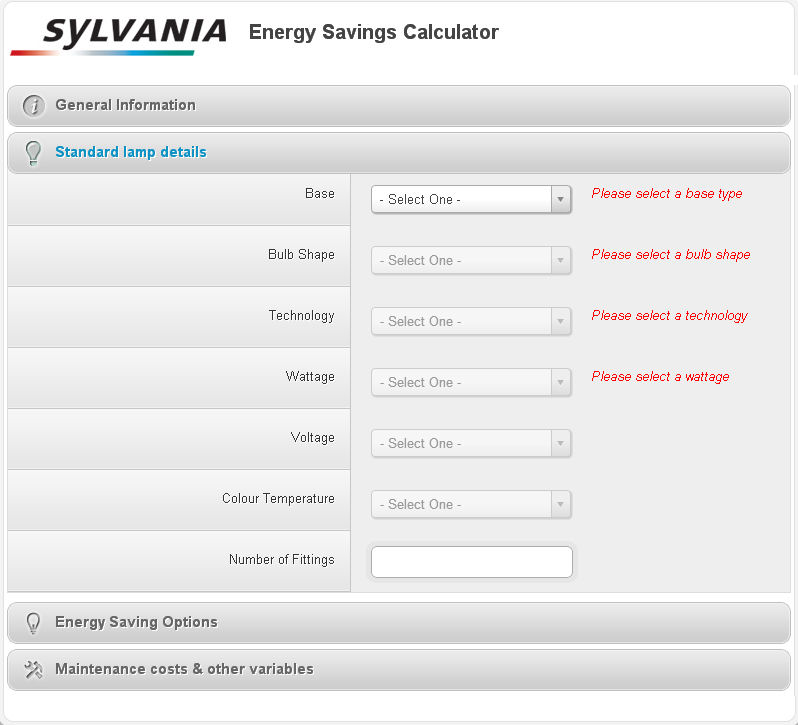This screenshot has height=725, width=798.
Task: Click the Wattage dropdown arrow button
Action: click(x=561, y=382)
